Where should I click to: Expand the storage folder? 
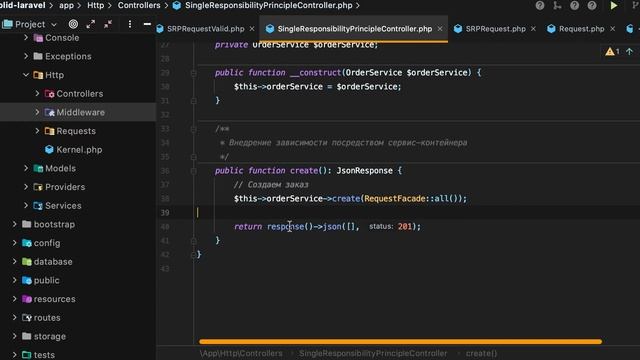click(x=15, y=336)
